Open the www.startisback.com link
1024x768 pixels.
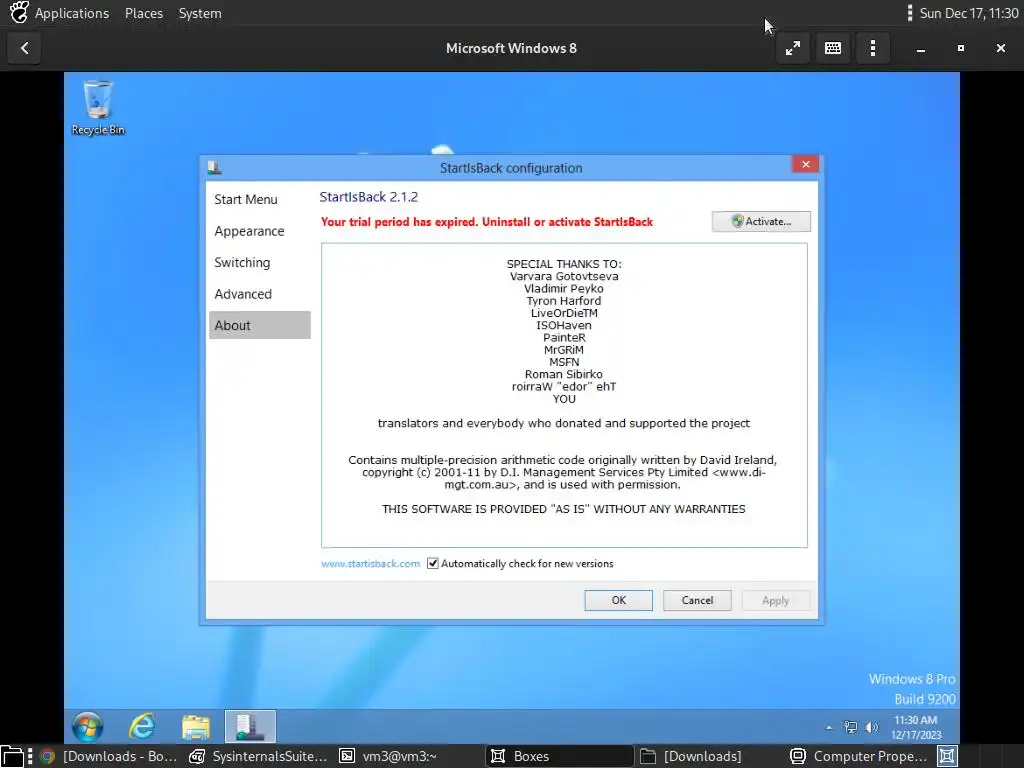tap(370, 564)
